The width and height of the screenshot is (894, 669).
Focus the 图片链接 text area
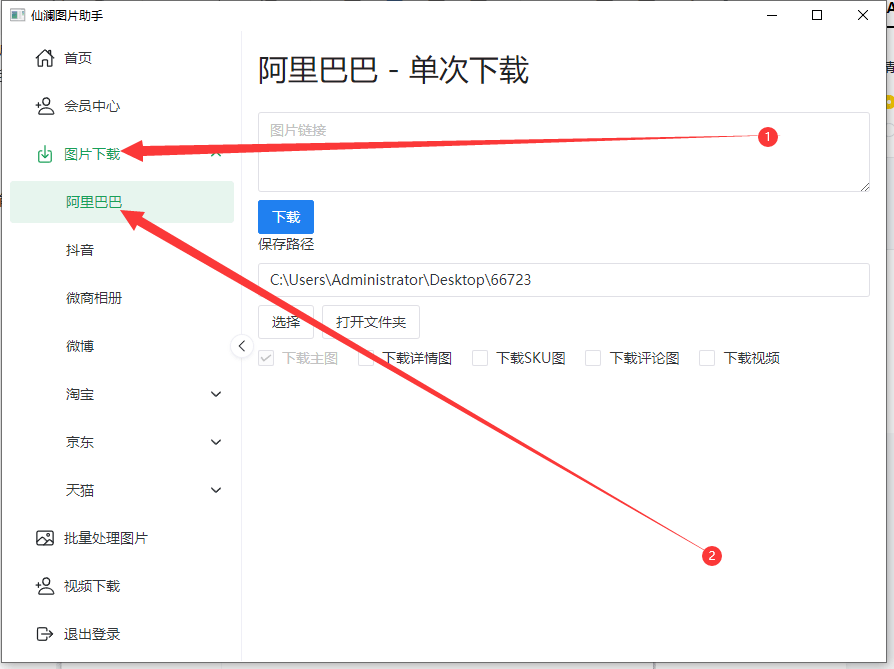coord(564,152)
